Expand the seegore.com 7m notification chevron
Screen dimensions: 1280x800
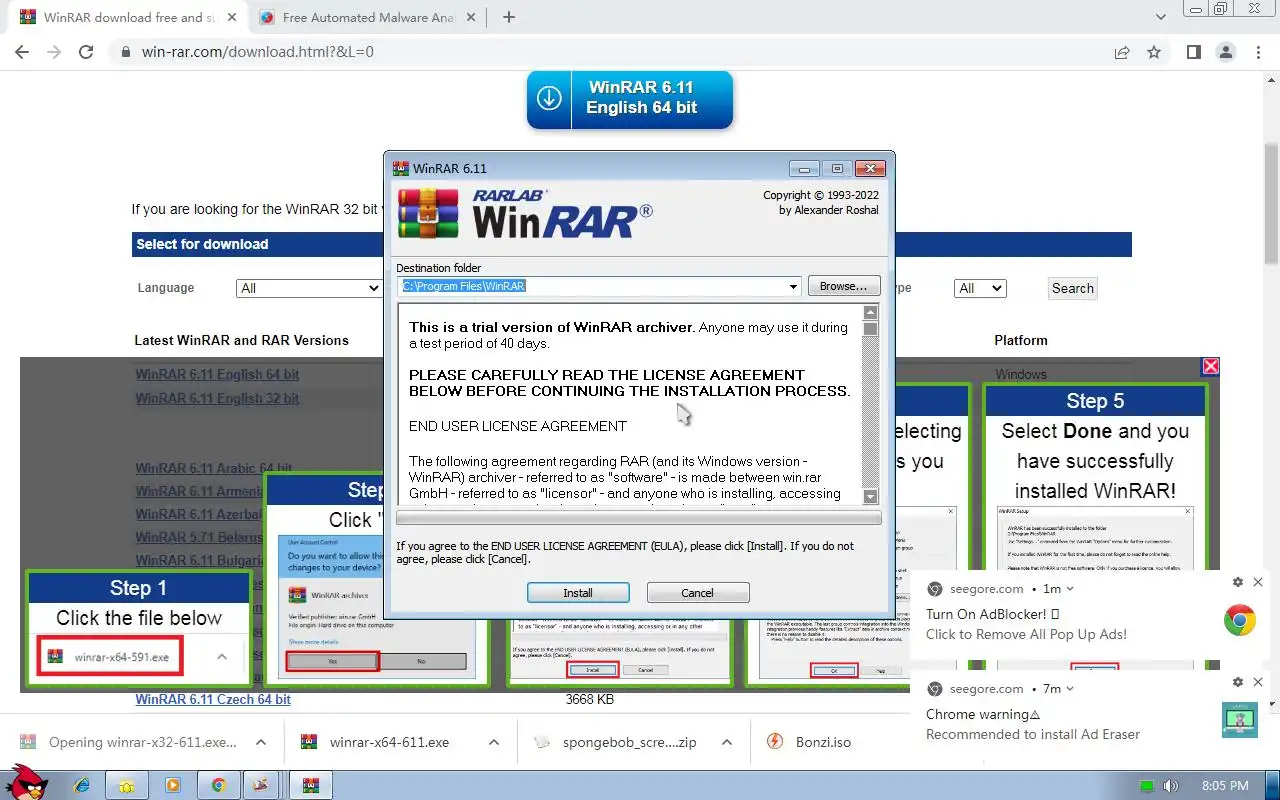click(x=1070, y=689)
